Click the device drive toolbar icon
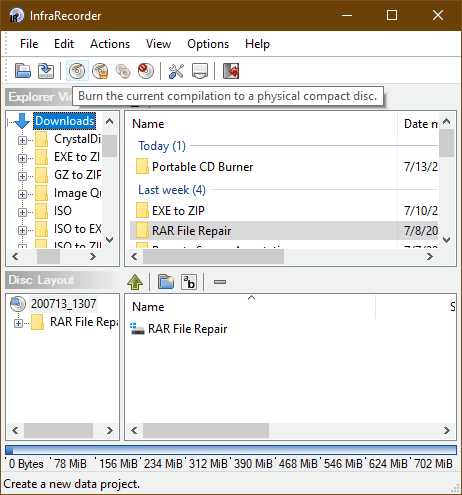The image size is (462, 495). (x=200, y=71)
